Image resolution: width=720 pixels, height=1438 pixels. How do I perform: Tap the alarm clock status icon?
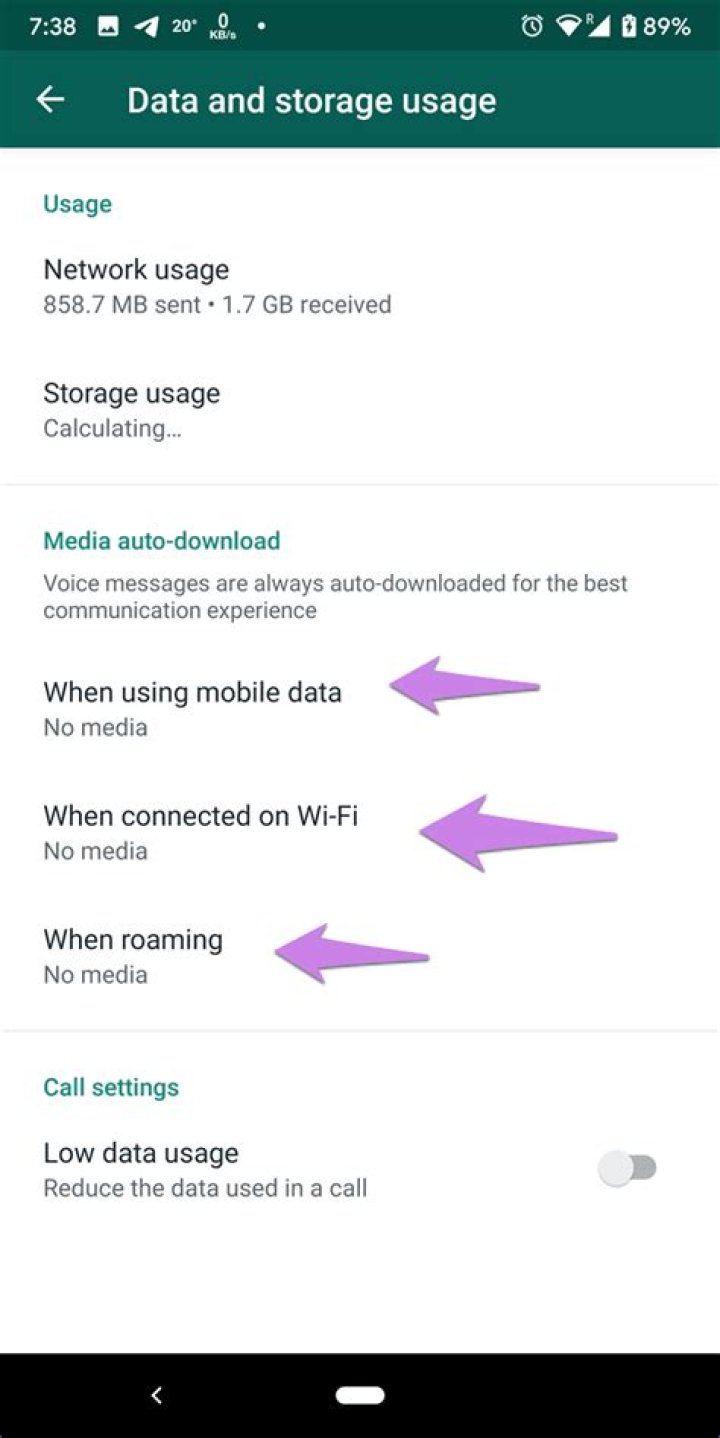coord(532,26)
